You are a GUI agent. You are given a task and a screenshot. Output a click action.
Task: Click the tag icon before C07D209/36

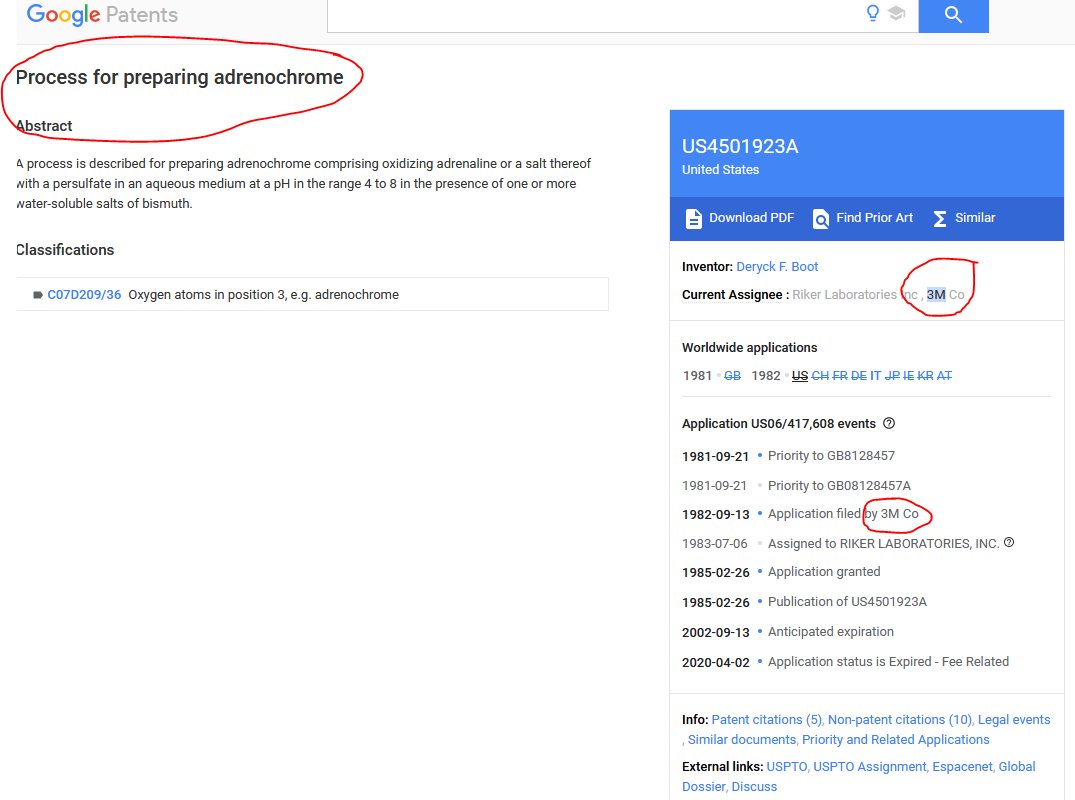point(38,295)
